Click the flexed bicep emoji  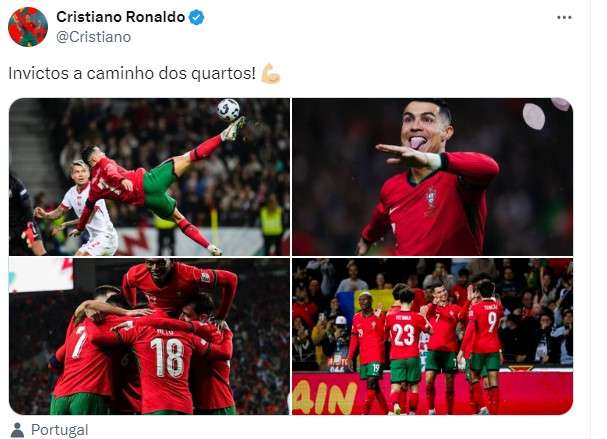[271, 74]
